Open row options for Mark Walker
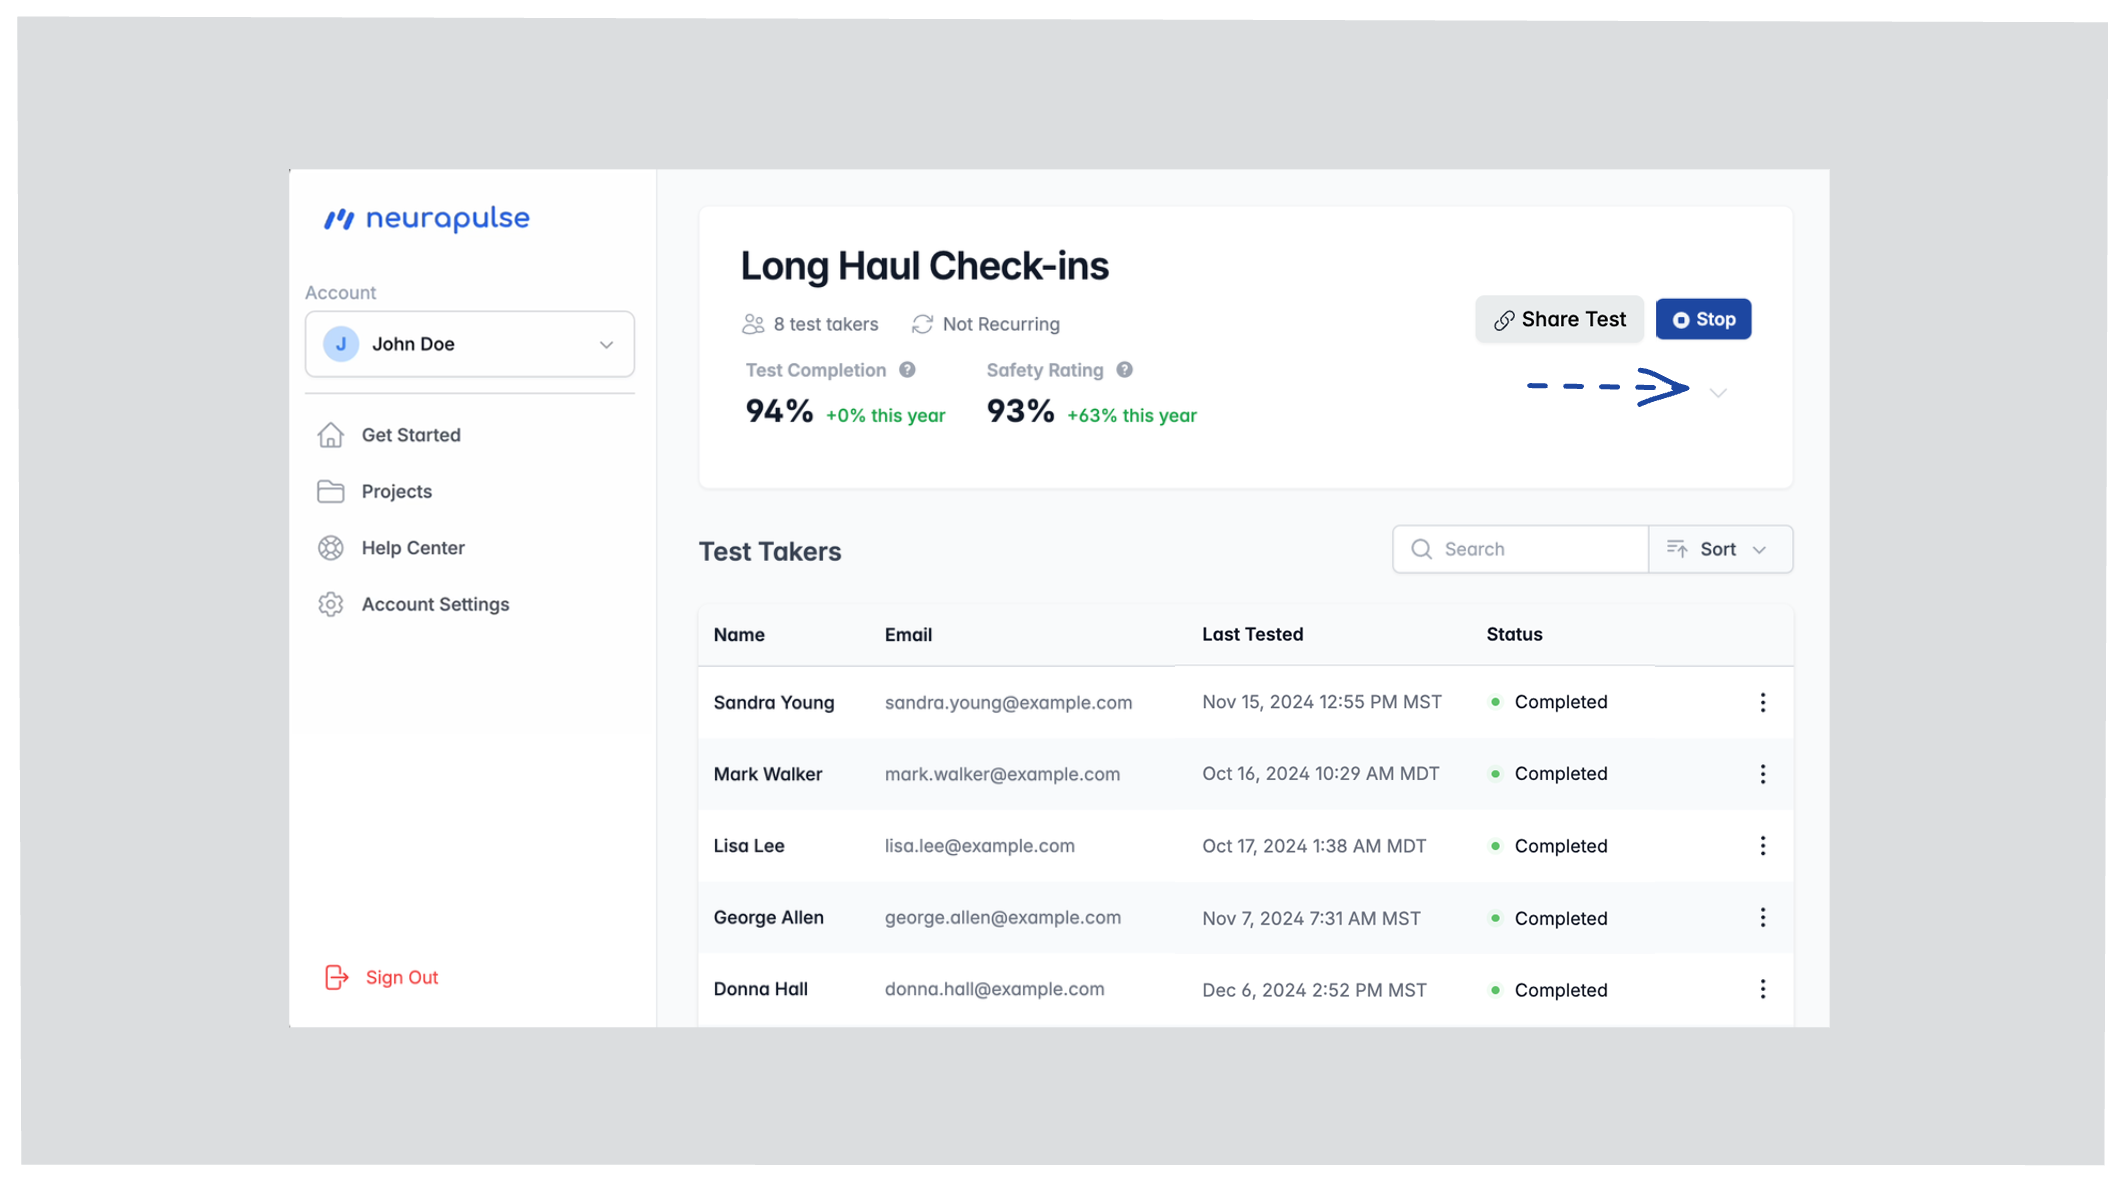The width and height of the screenshot is (2128, 1183). tap(1762, 774)
